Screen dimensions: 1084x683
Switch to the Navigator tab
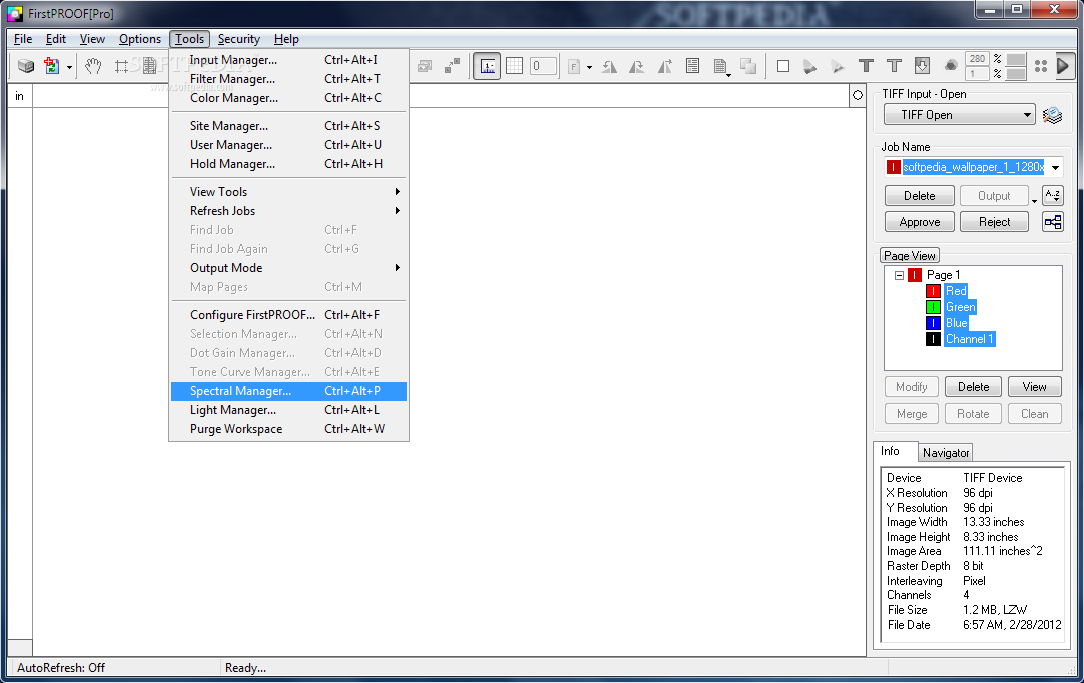tap(946, 453)
